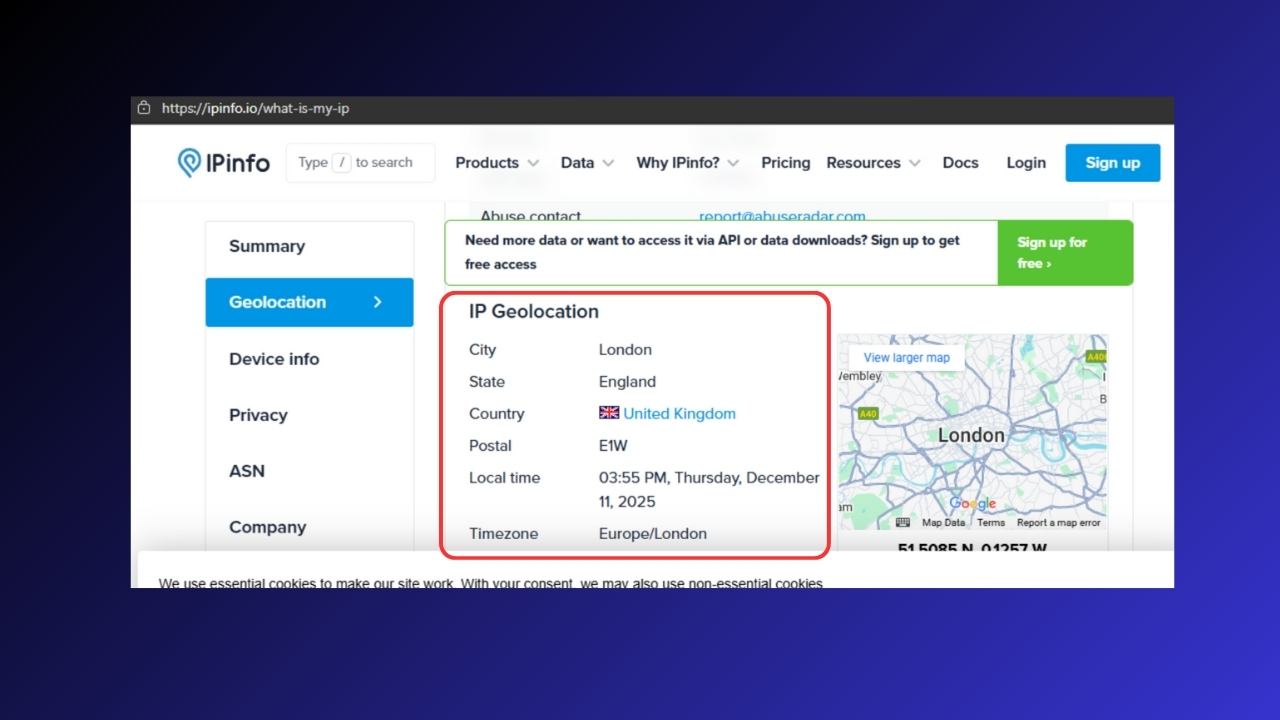
Task: Click the London map thumbnail
Action: (x=972, y=432)
